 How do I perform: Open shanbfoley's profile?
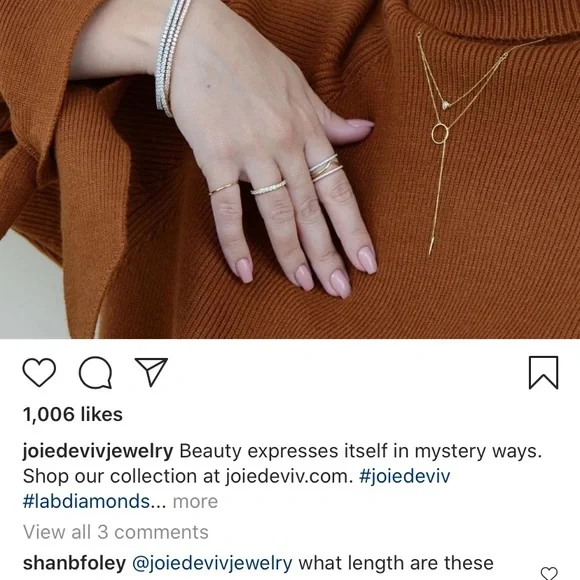pyautogui.click(x=74, y=563)
